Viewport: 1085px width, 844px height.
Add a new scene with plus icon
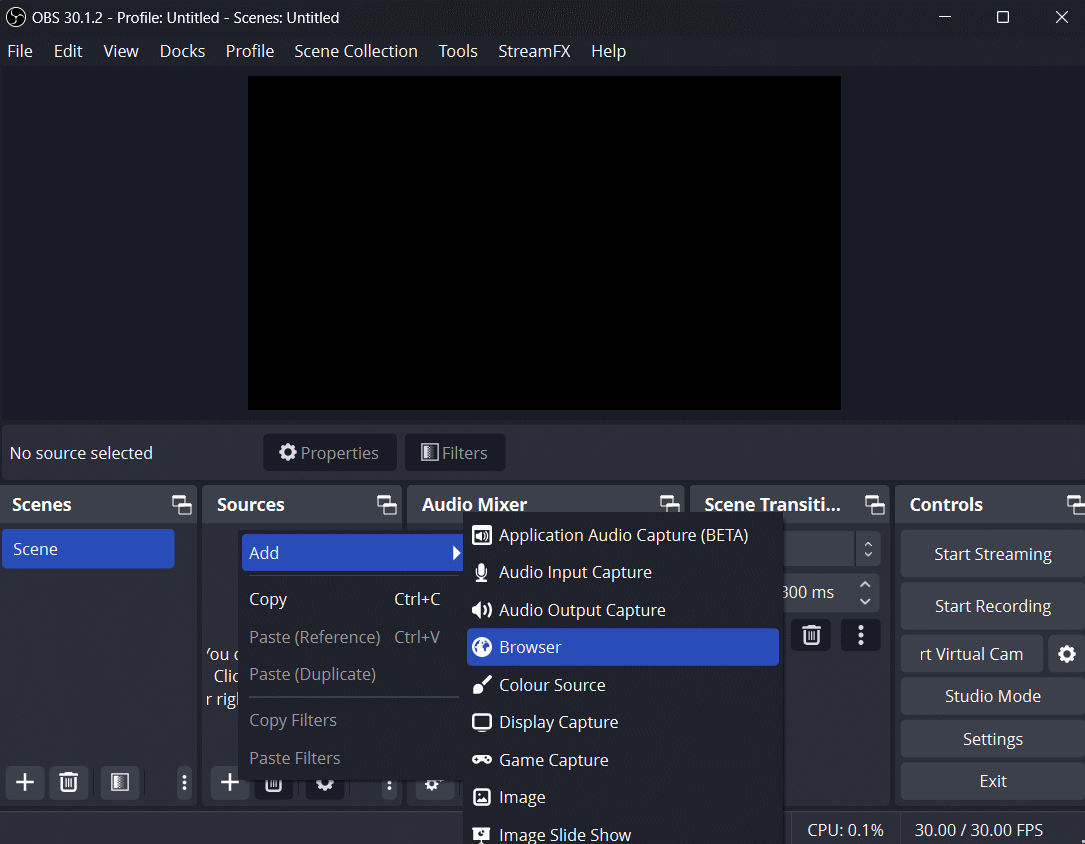[25, 782]
